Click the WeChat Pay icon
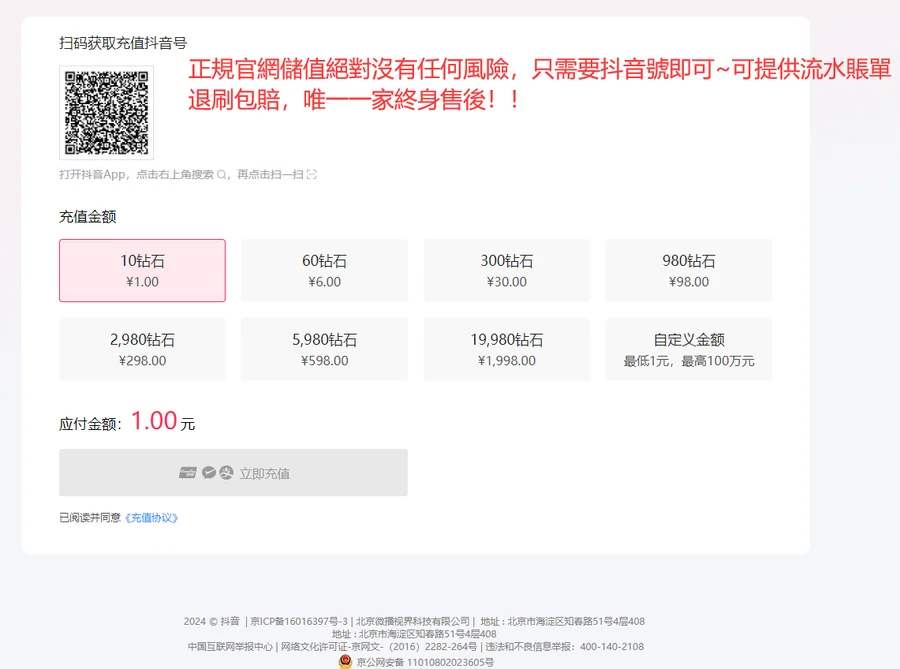Screen dimensions: 900x669 [x=209, y=473]
